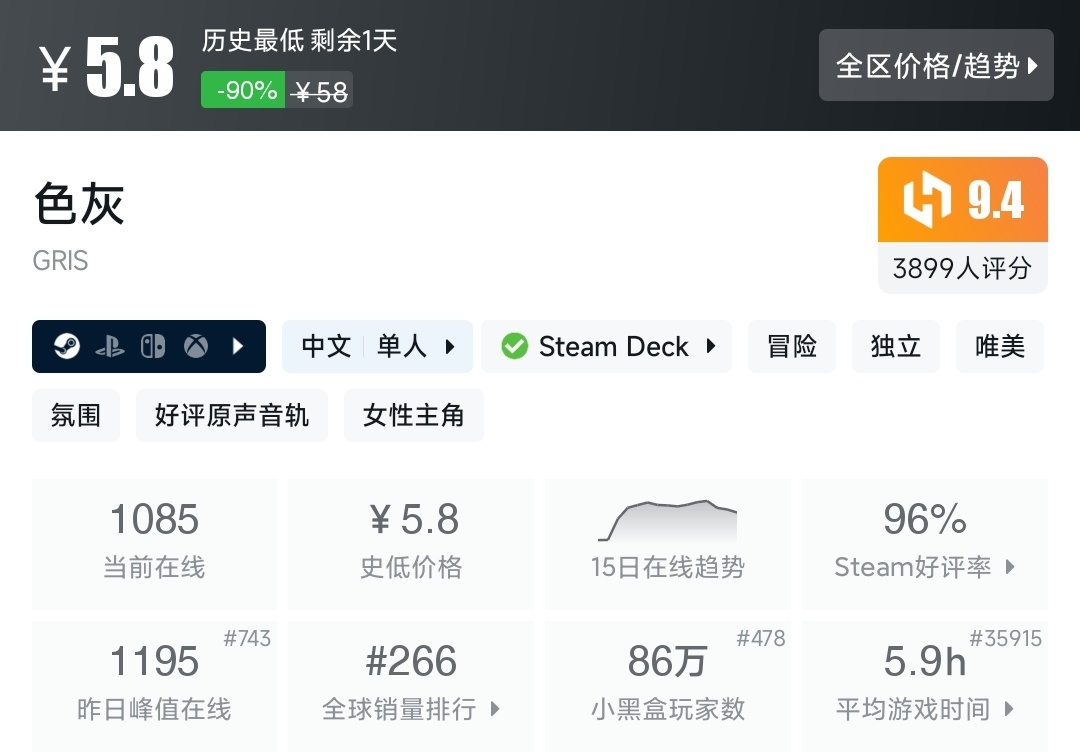Select the 独立 genre tag
The width and height of the screenshot is (1080, 753).
tap(896, 347)
